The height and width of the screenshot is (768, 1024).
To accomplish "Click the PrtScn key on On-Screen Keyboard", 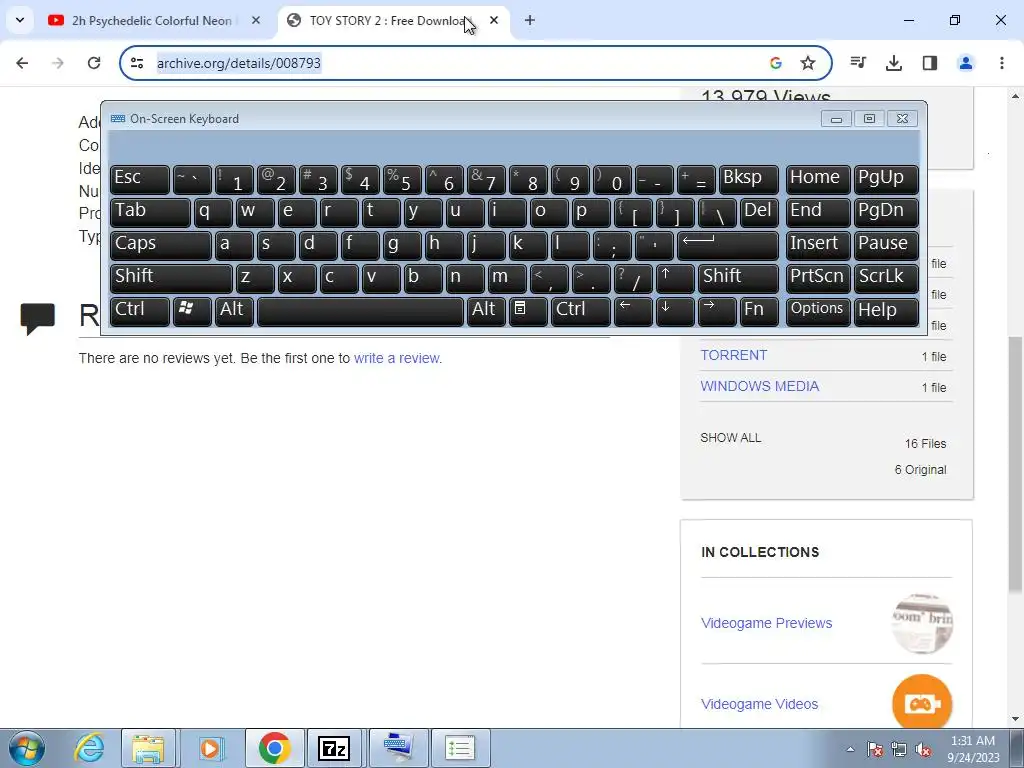I will point(818,277).
